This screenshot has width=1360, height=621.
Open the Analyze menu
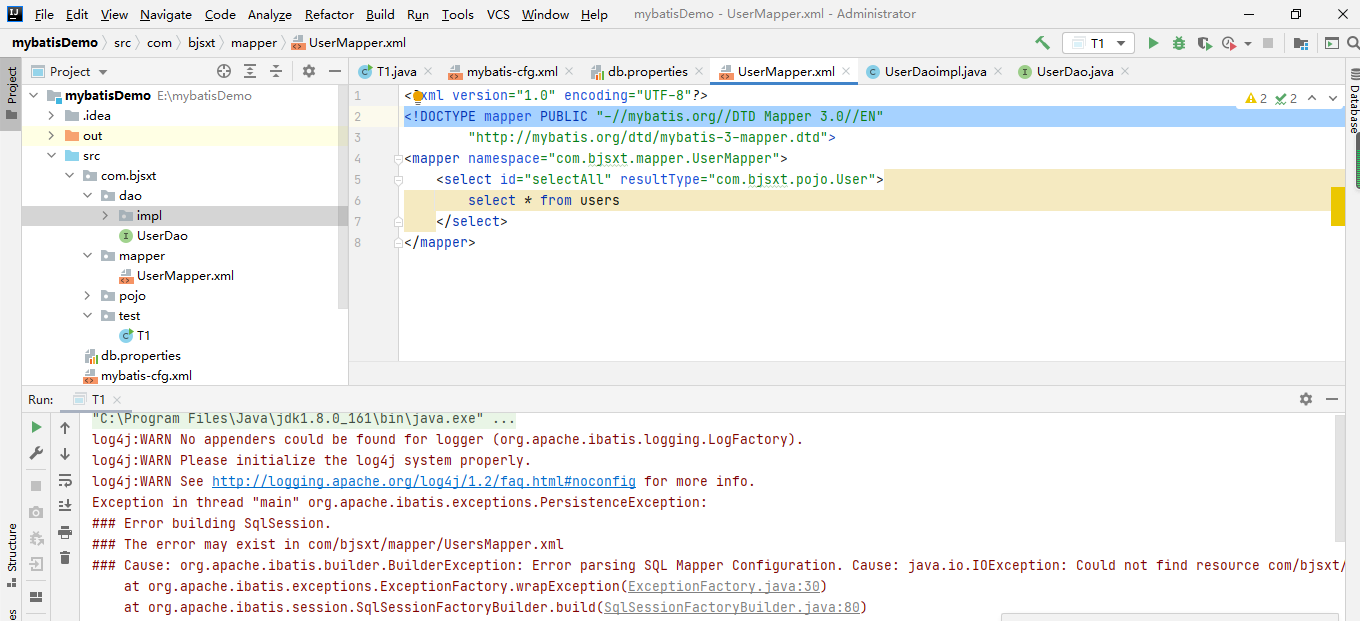270,14
